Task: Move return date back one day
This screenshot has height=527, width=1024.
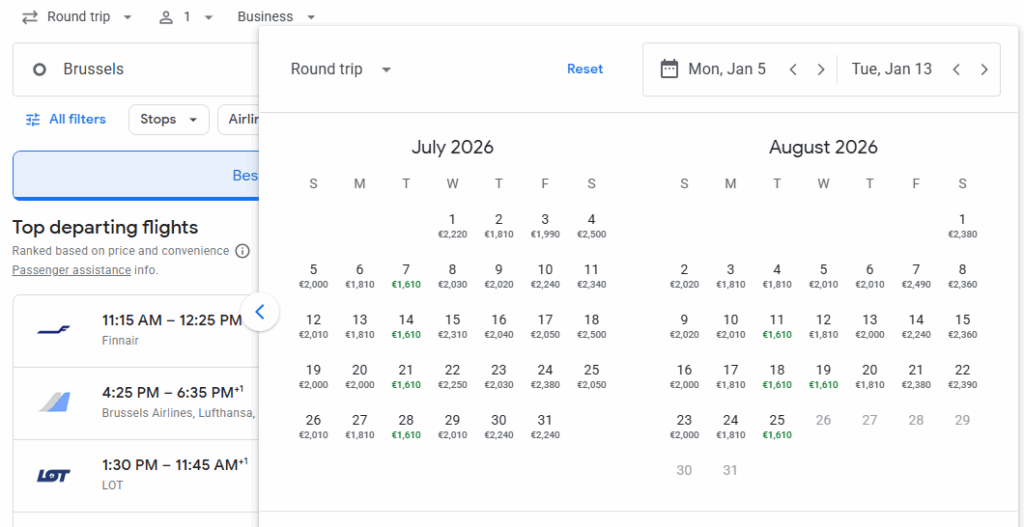Action: [956, 69]
